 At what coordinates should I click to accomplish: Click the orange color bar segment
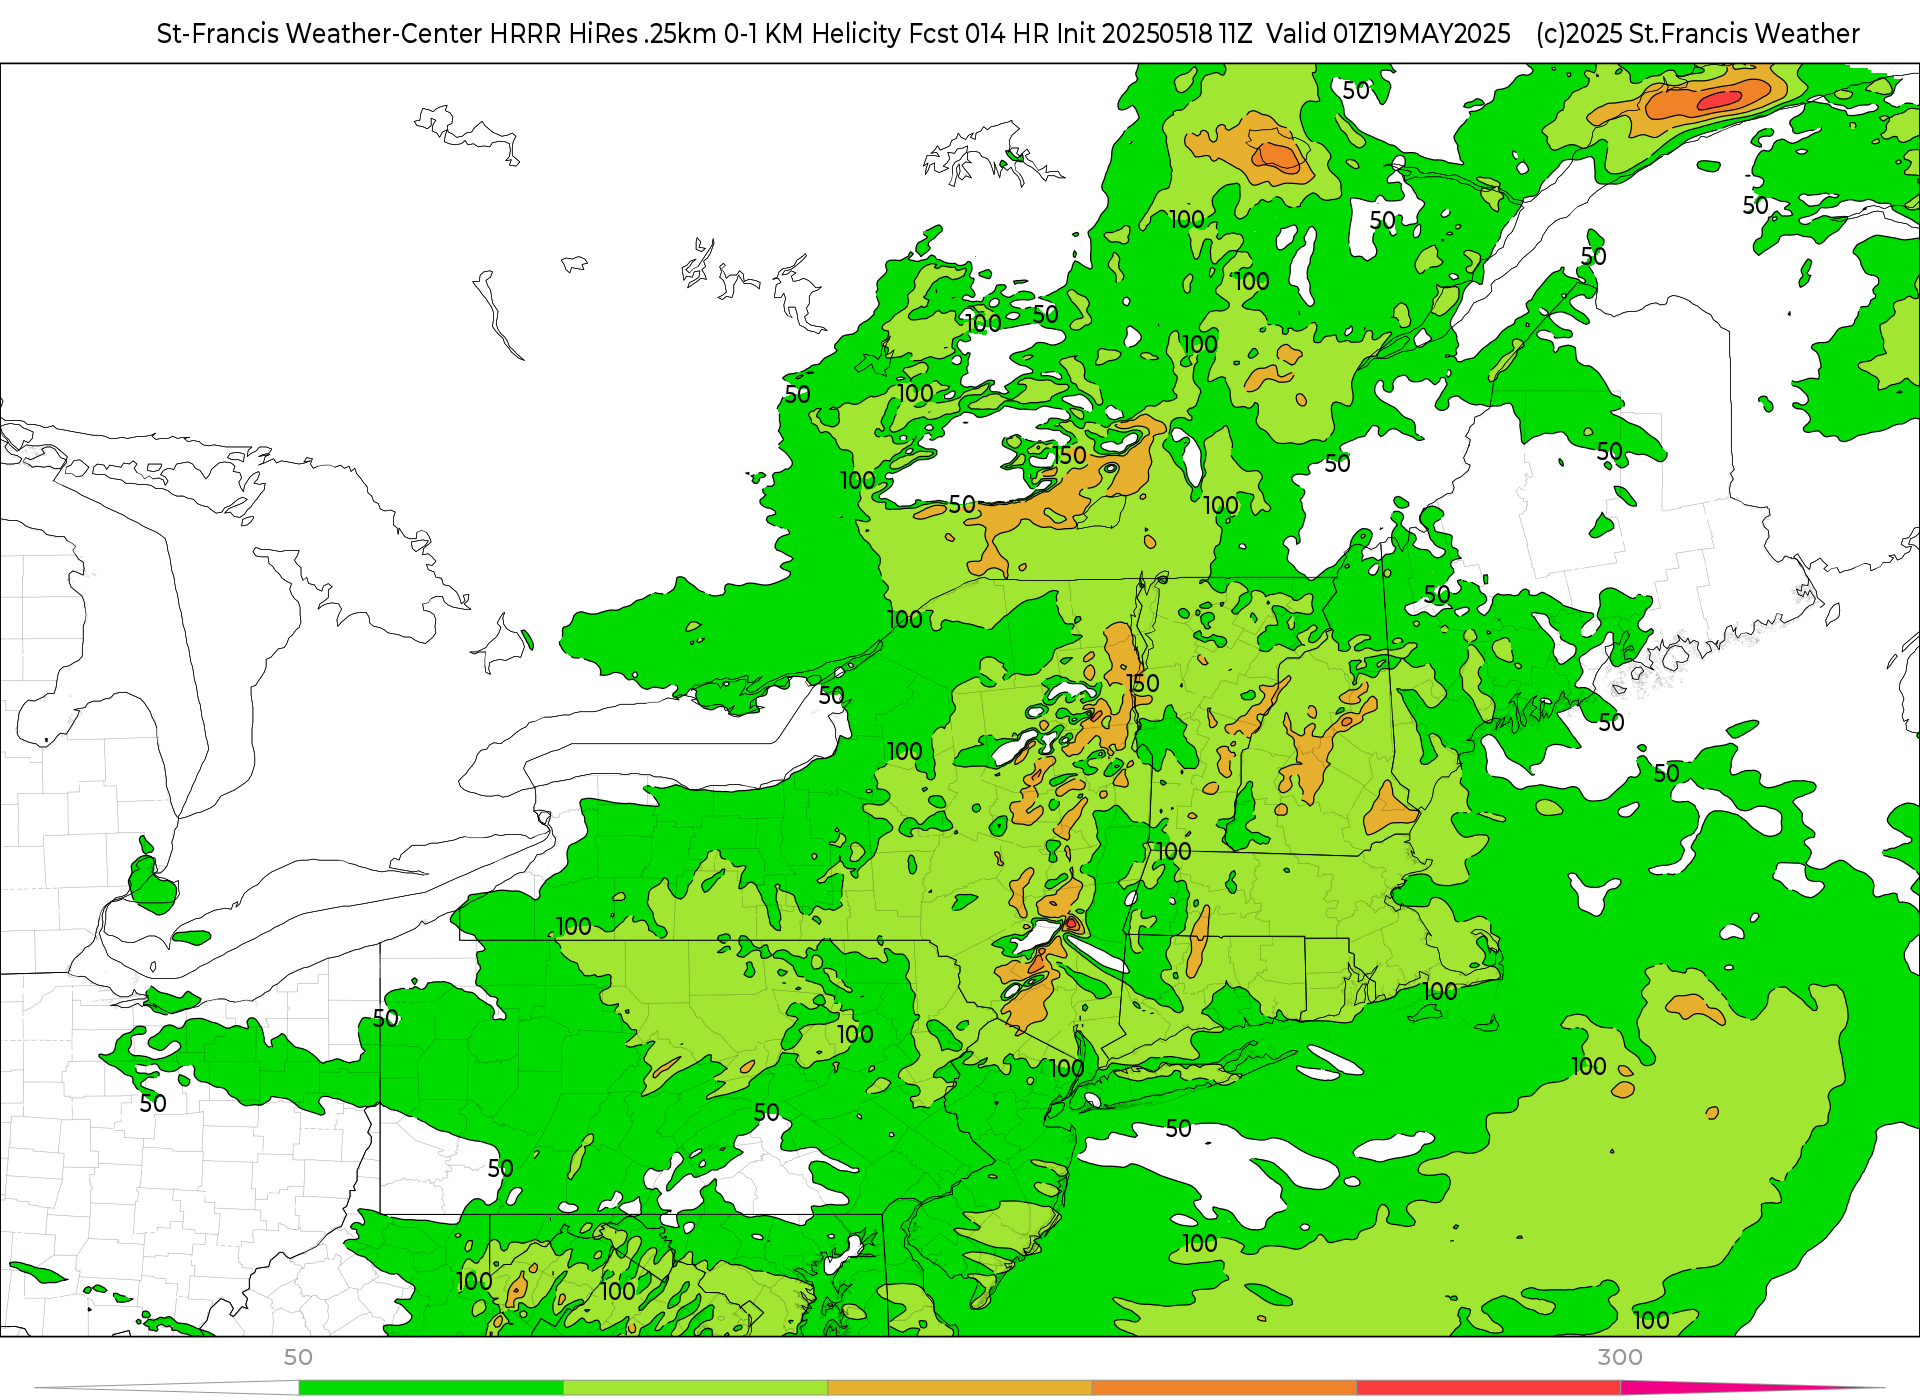[1224, 1388]
